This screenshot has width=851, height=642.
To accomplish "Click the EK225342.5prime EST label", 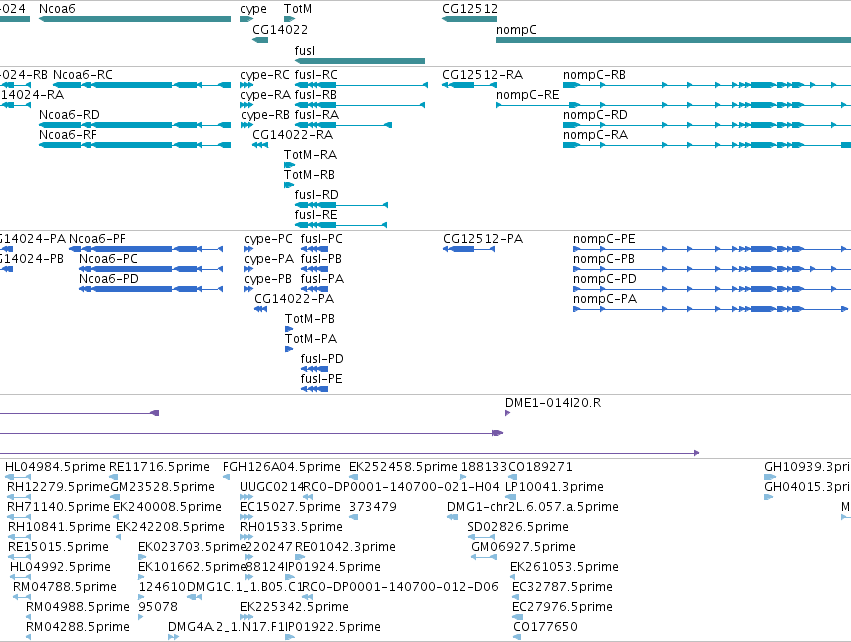I will coord(294,607).
